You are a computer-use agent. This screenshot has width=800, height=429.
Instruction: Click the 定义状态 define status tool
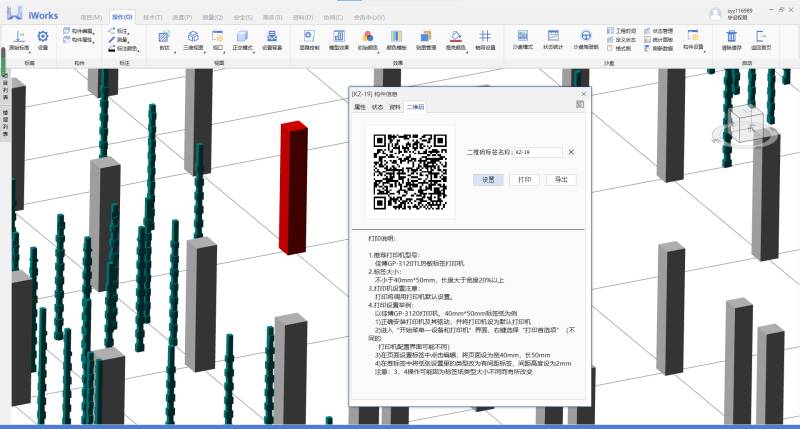(x=621, y=40)
